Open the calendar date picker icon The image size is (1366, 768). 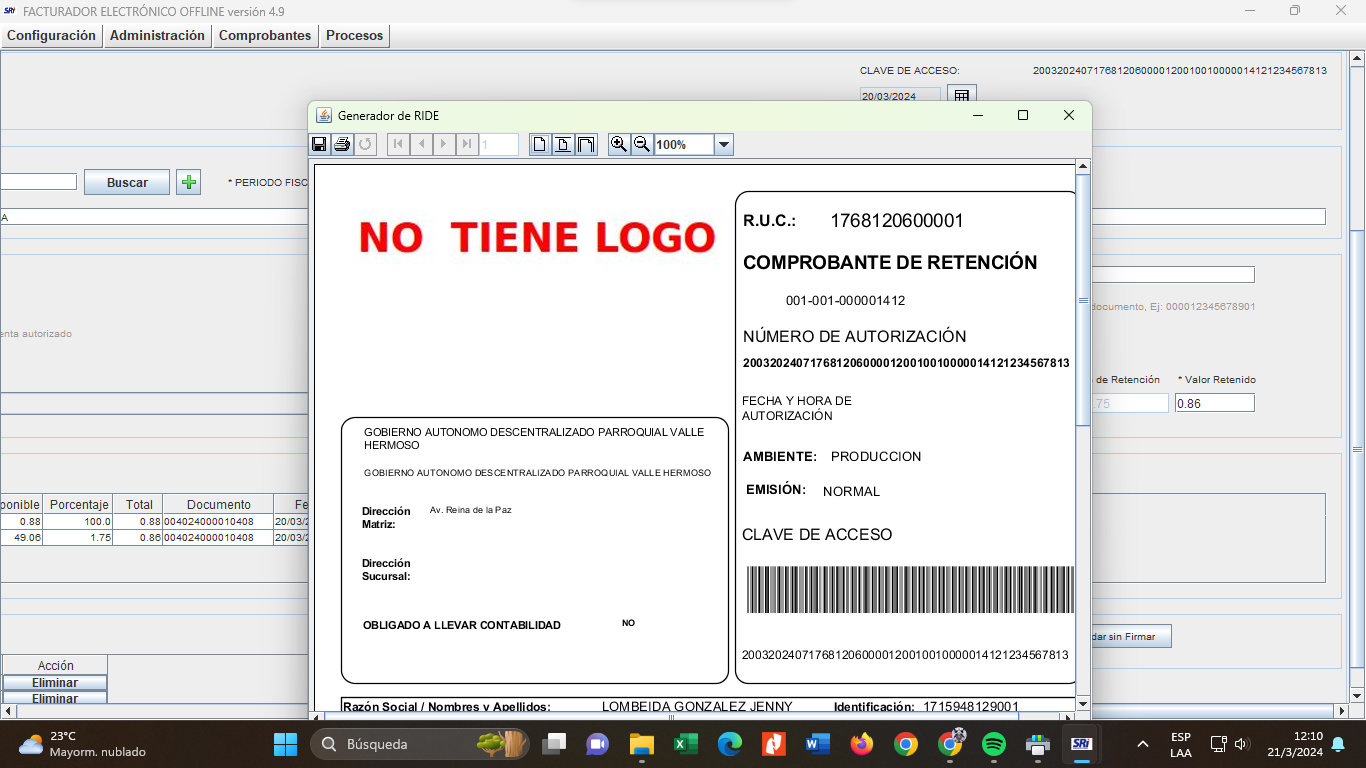pyautogui.click(x=960, y=96)
